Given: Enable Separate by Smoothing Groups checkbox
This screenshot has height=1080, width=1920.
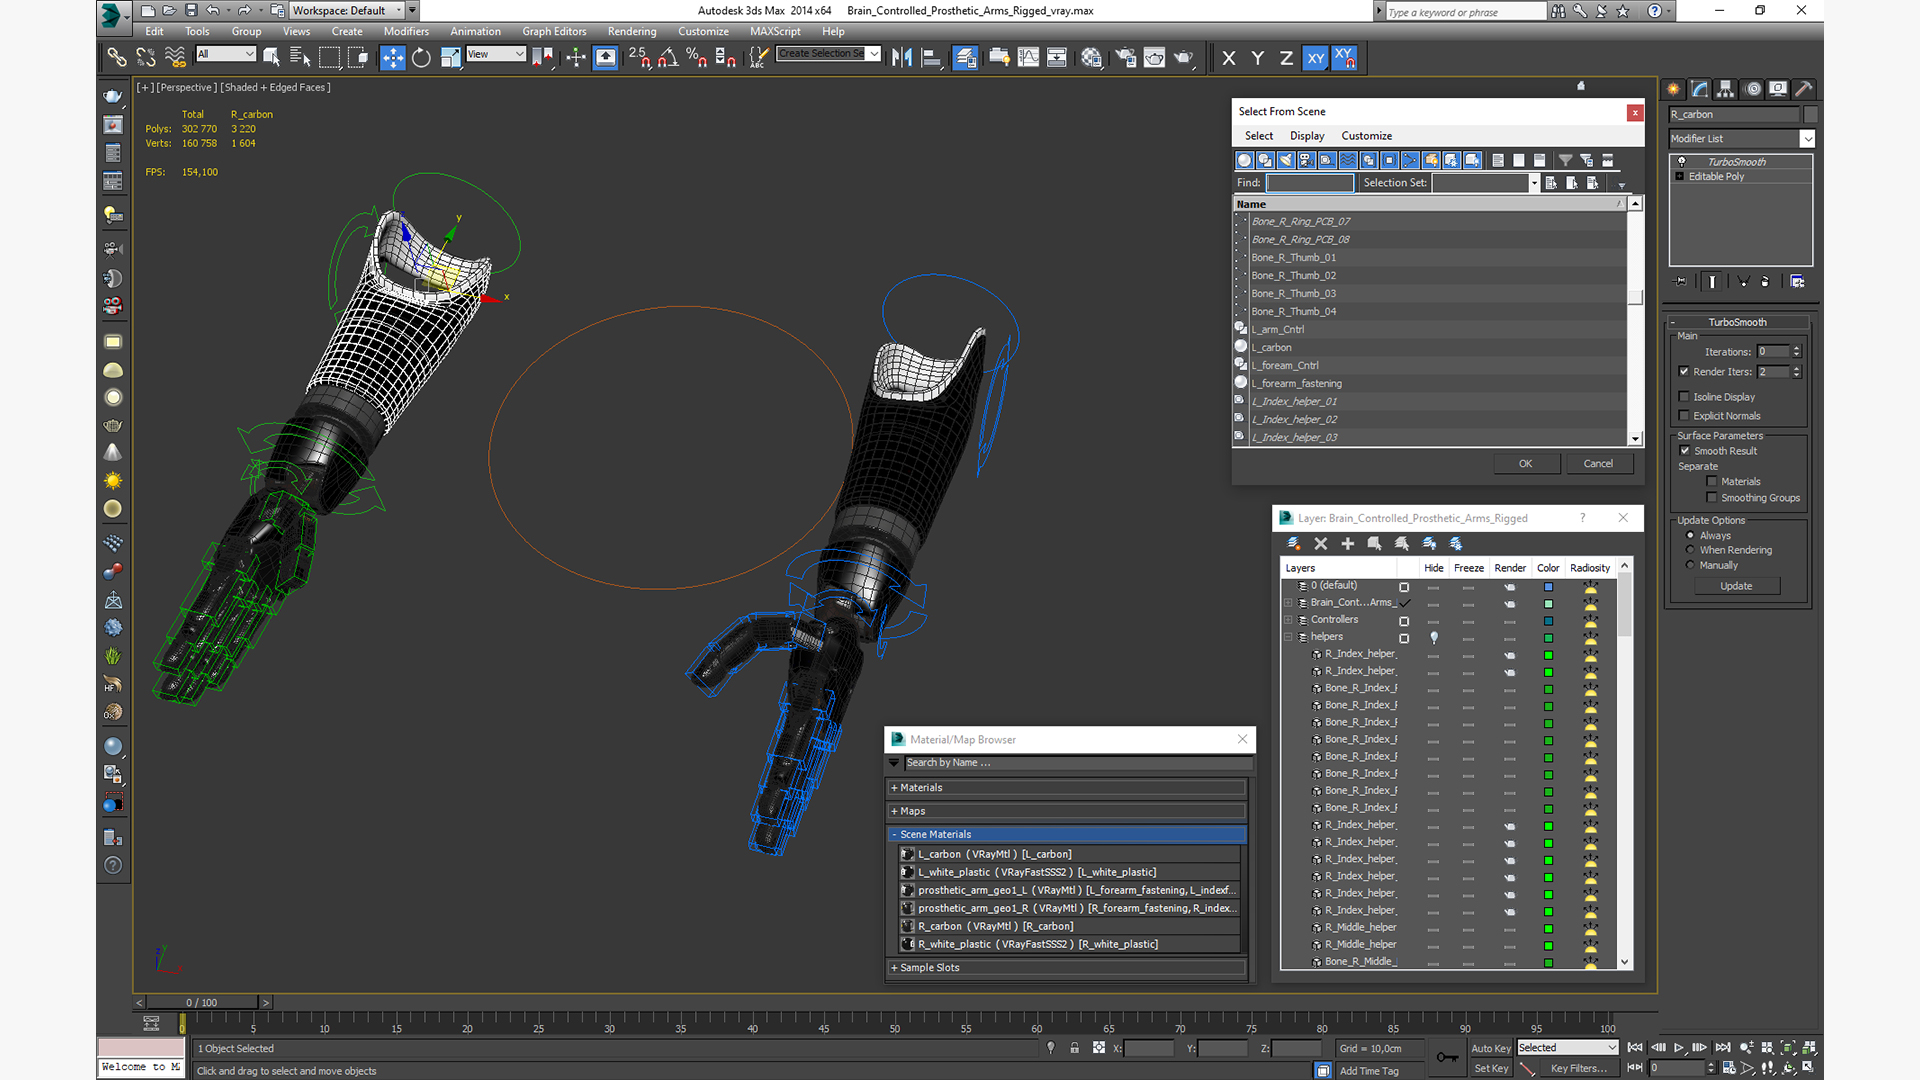Looking at the screenshot, I should [x=1712, y=498].
